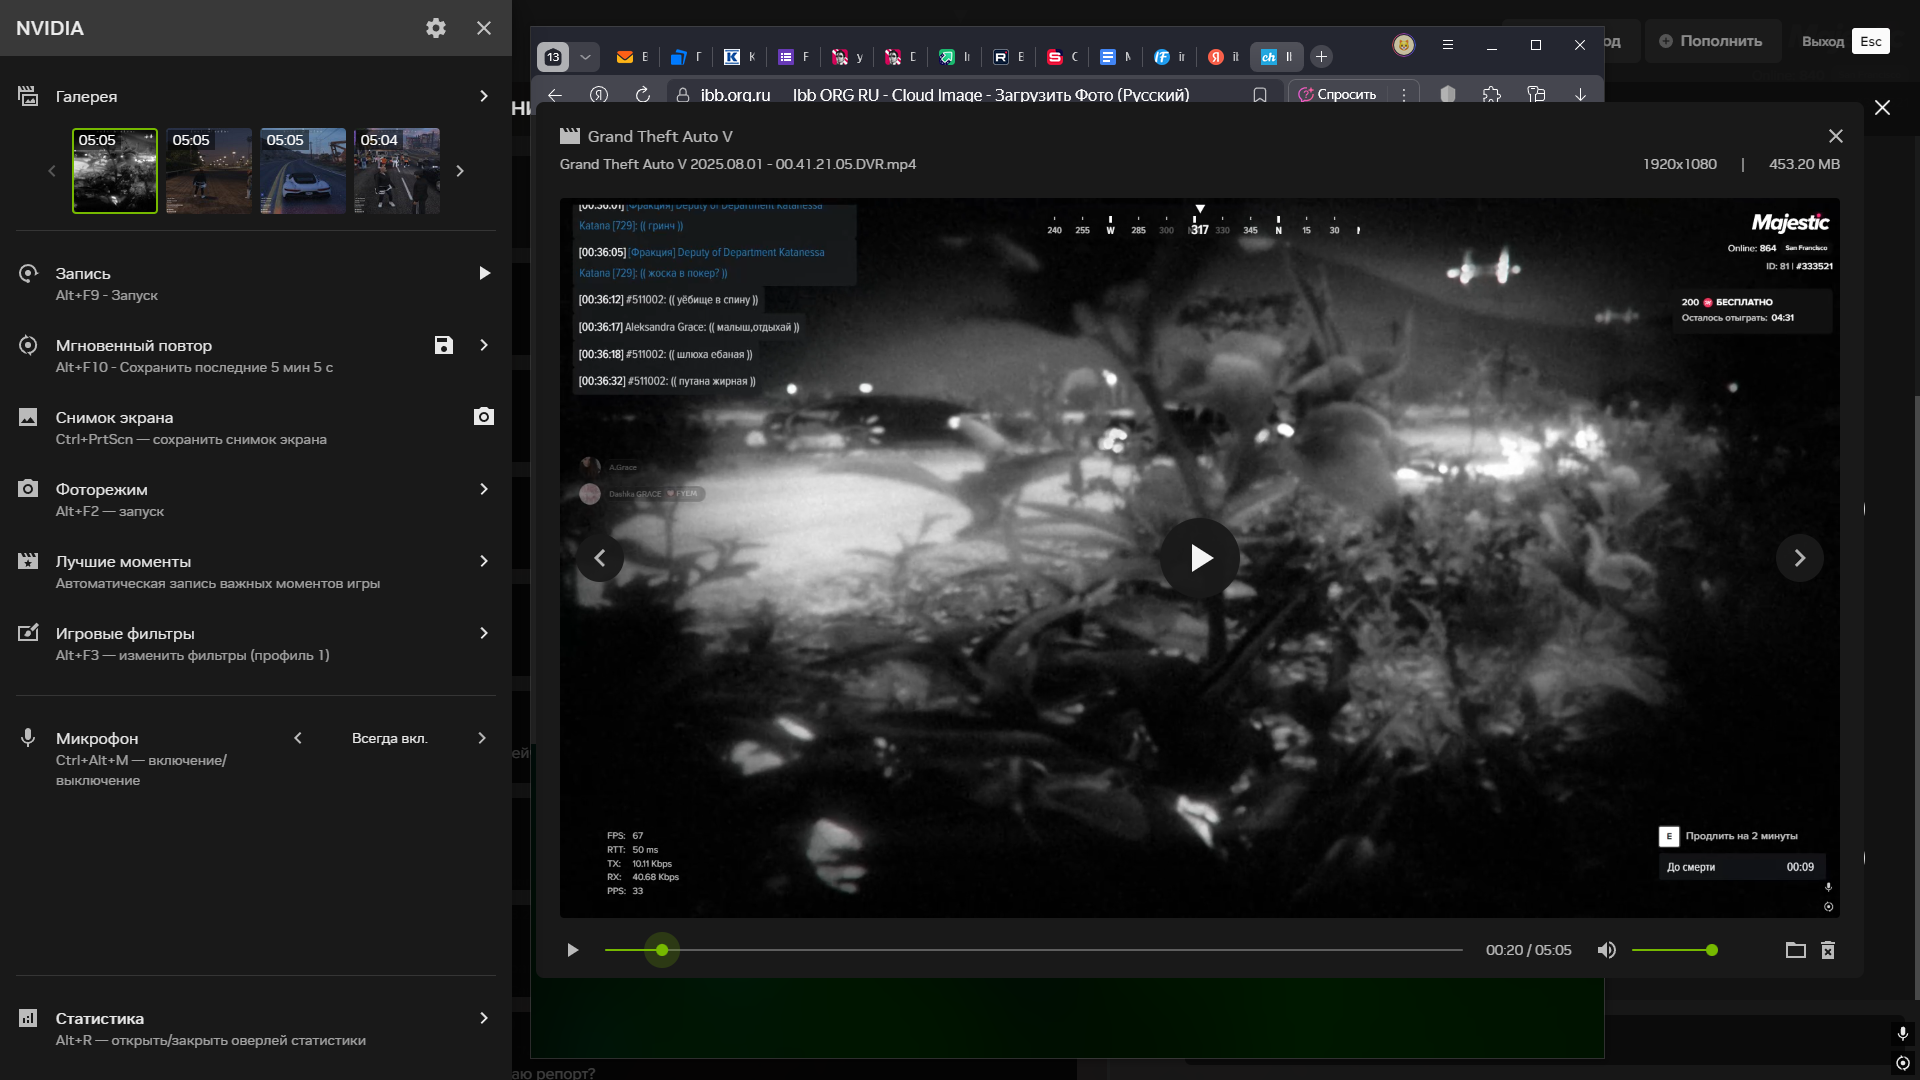Click the microphone icon in Микрофон row
The width and height of the screenshot is (1920, 1080).
[x=28, y=738]
